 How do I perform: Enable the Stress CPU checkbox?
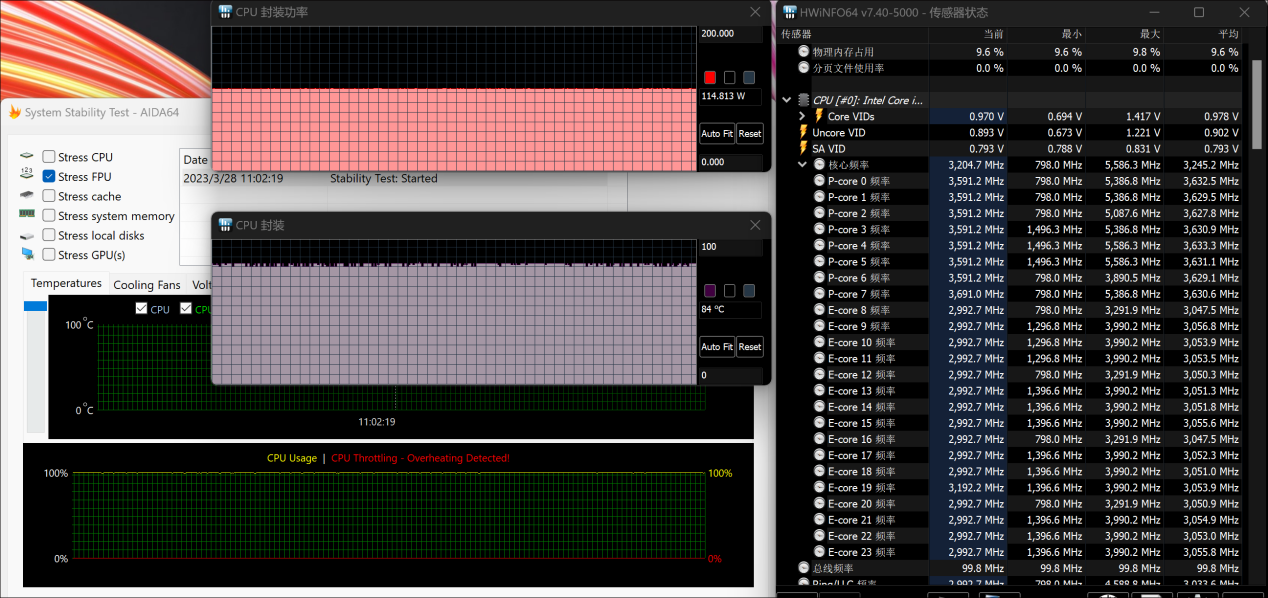pos(49,157)
